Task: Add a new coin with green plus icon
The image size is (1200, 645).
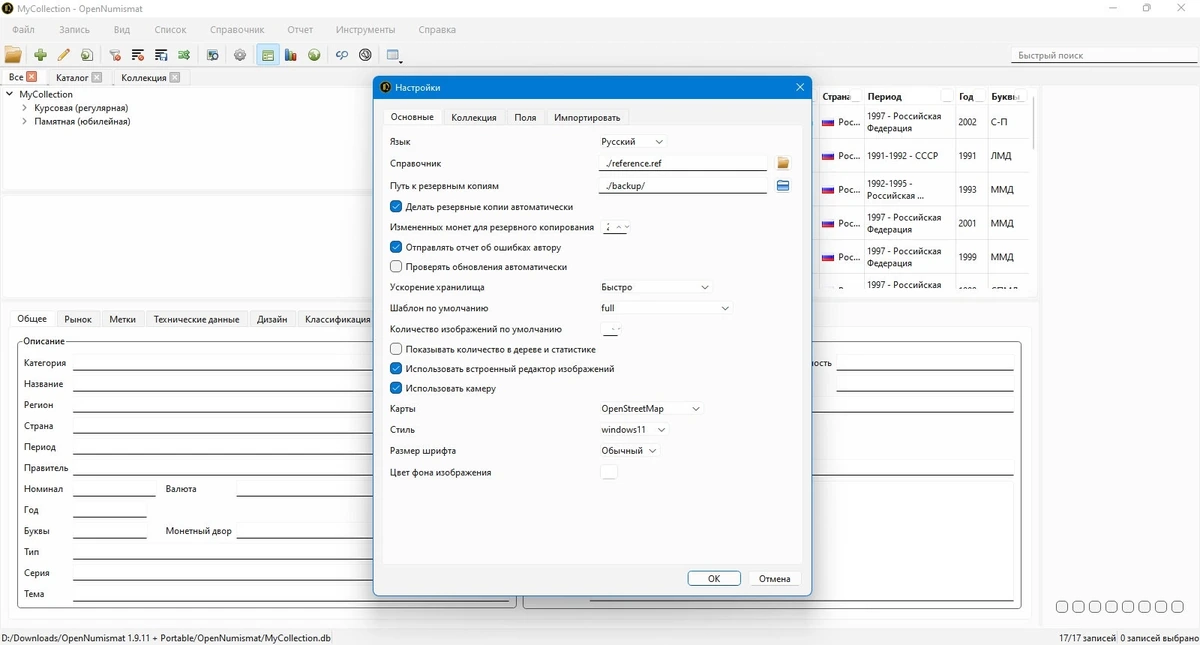Action: [x=40, y=55]
